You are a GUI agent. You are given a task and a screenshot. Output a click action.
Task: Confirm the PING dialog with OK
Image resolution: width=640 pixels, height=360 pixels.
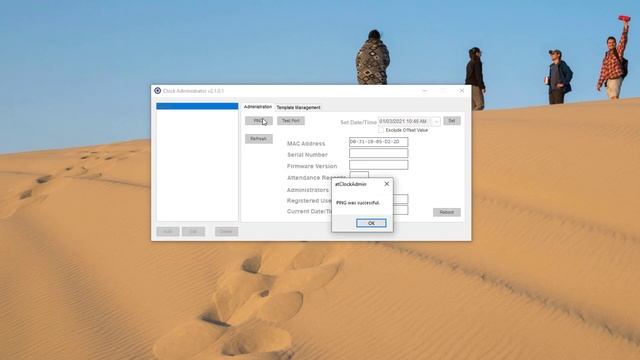(371, 223)
